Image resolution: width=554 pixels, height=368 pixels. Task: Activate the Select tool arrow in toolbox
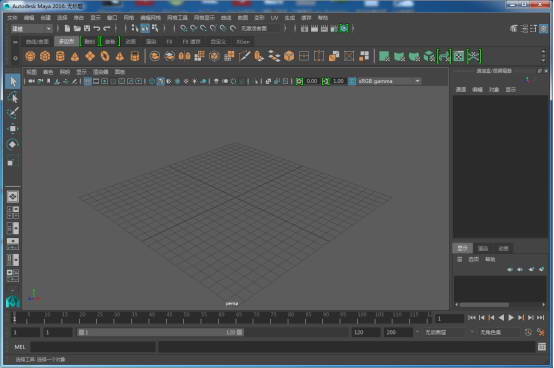pos(13,82)
